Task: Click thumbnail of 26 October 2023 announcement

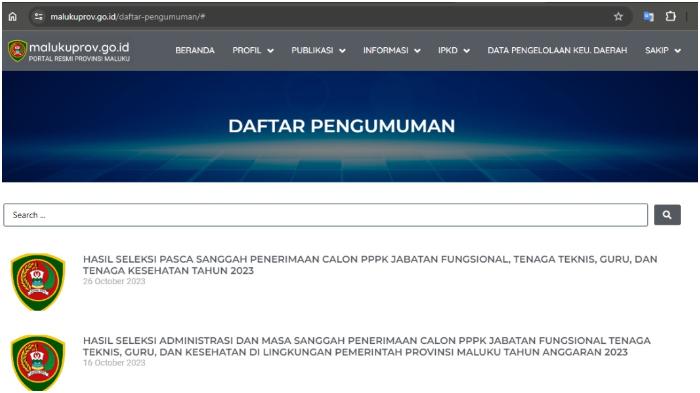Action: tap(38, 282)
